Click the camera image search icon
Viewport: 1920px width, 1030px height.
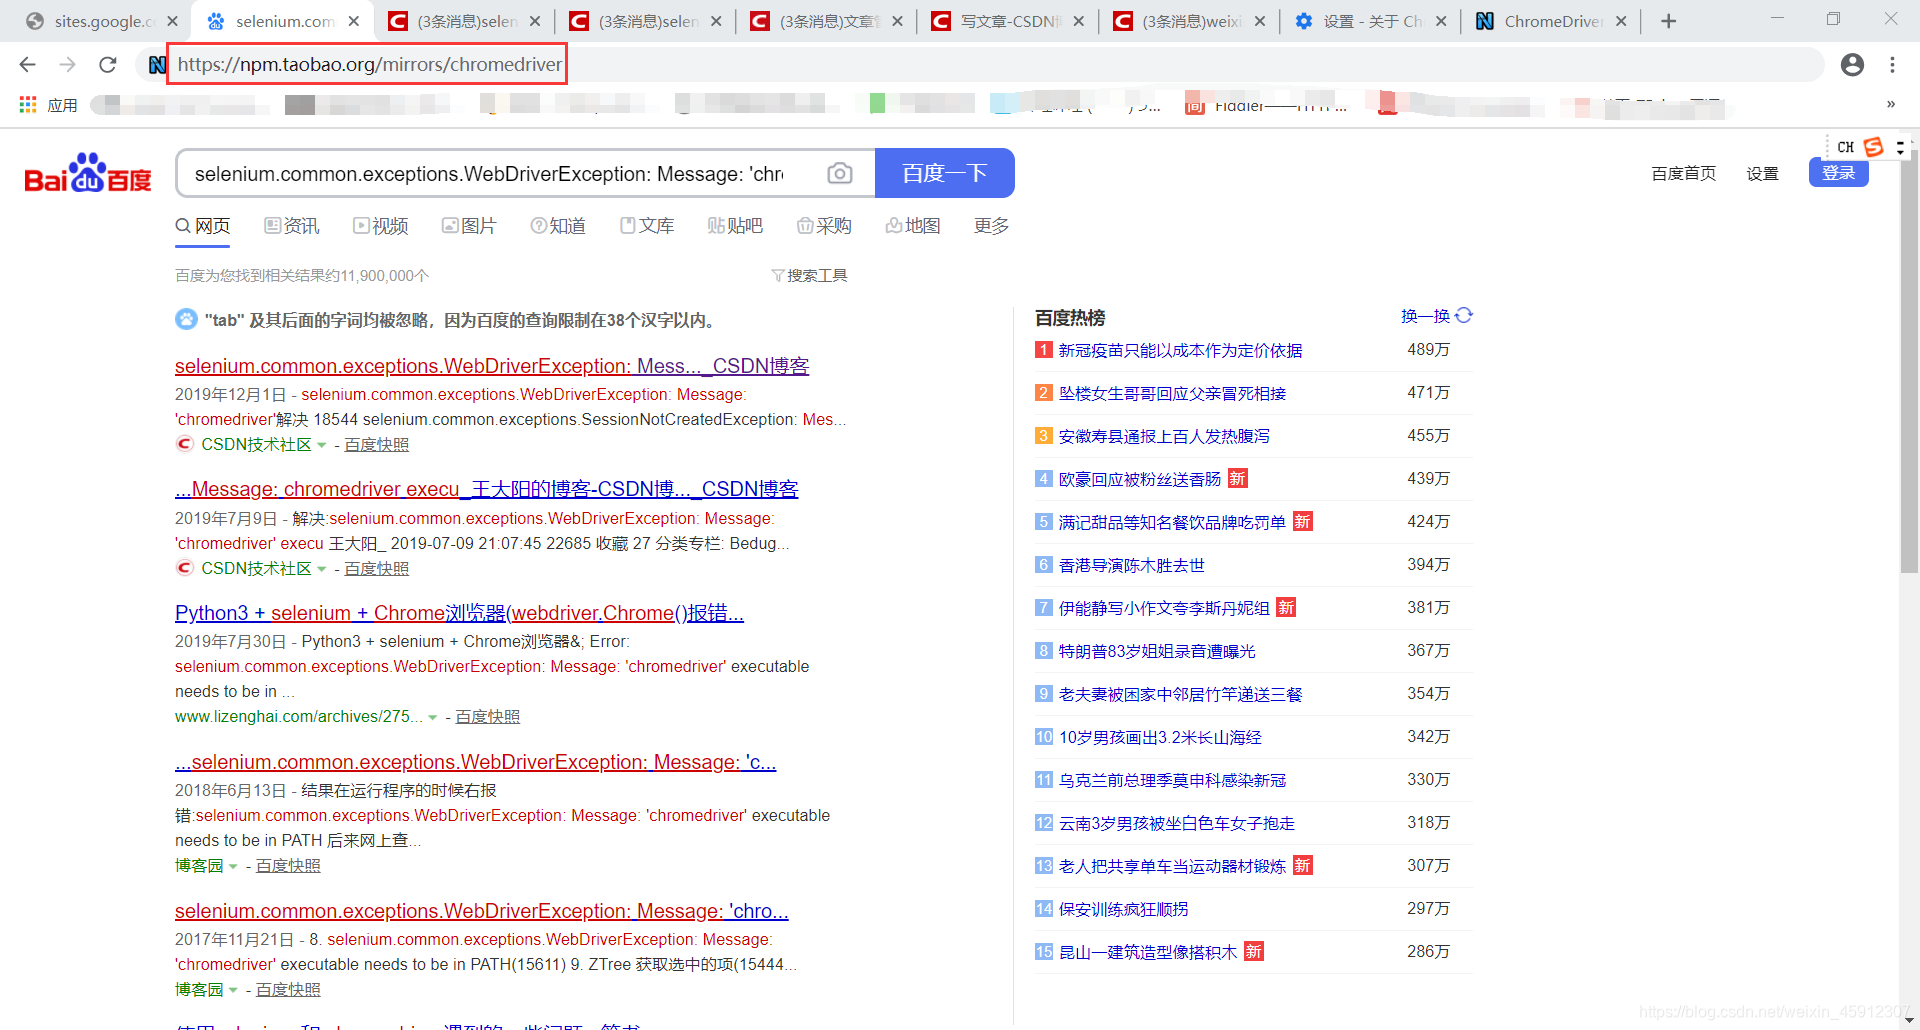tap(840, 174)
